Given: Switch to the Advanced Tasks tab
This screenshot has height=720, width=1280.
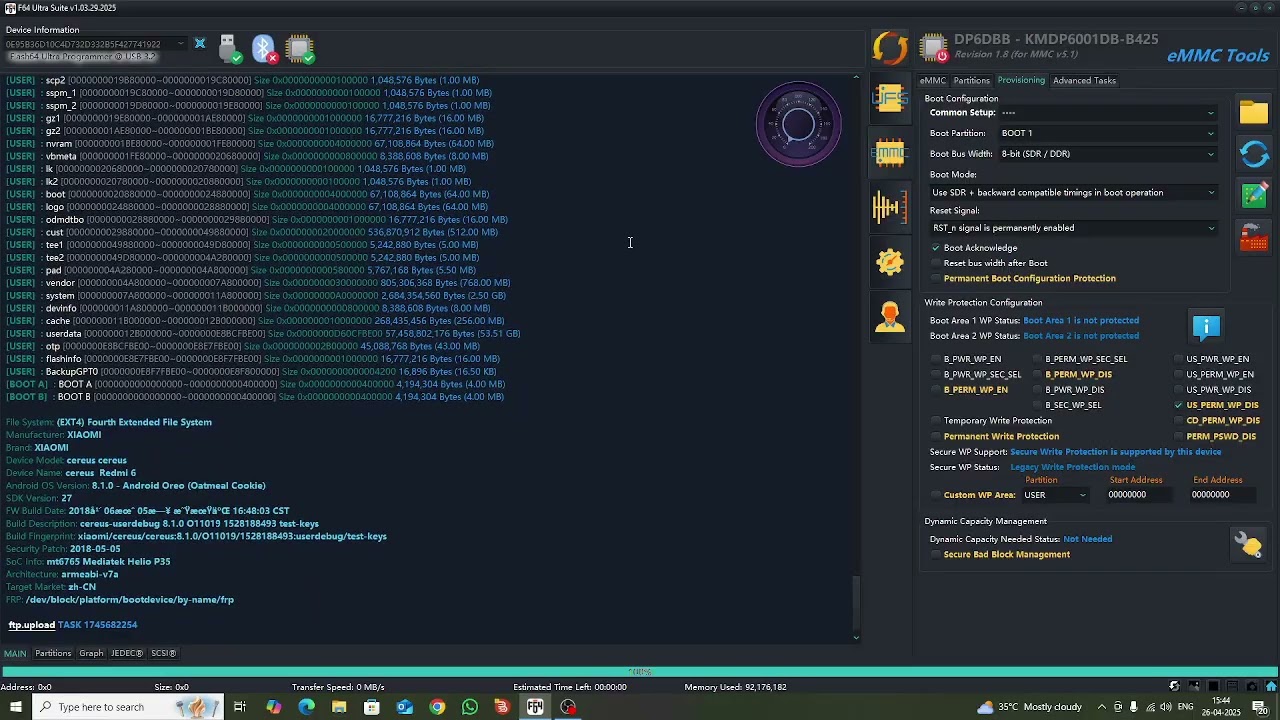Looking at the screenshot, I should 1084,80.
